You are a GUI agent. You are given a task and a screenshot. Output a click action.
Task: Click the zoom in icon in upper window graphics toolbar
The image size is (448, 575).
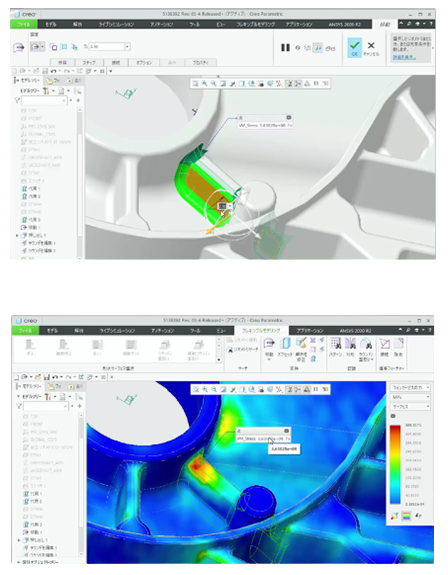click(x=204, y=84)
